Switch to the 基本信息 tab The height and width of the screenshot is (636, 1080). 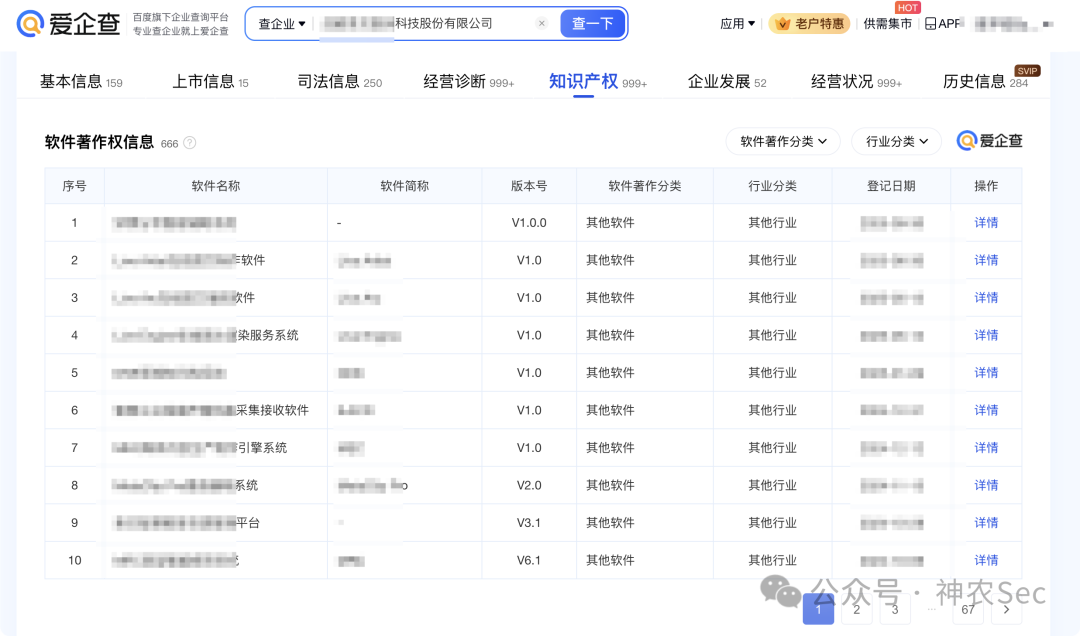coord(72,81)
